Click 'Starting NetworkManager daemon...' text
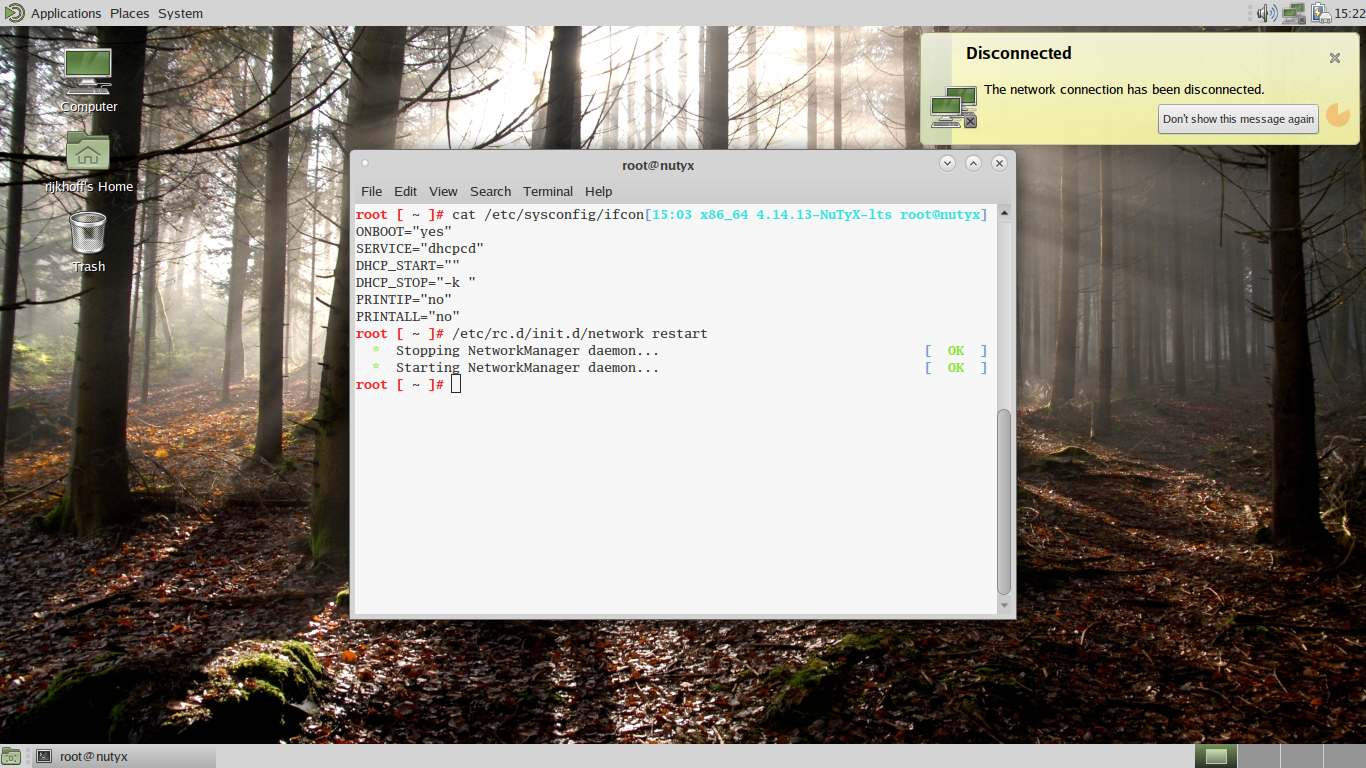The image size is (1366, 768). click(527, 368)
